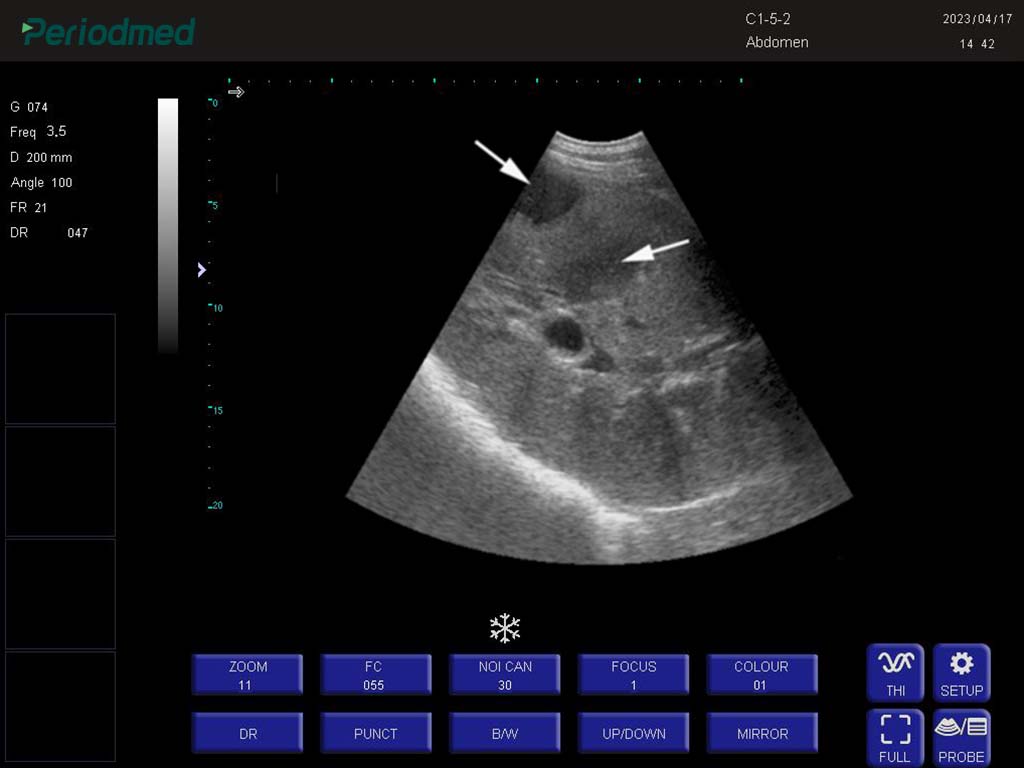Click the Abdomen exam preset label
This screenshot has height=768, width=1024.
click(777, 42)
